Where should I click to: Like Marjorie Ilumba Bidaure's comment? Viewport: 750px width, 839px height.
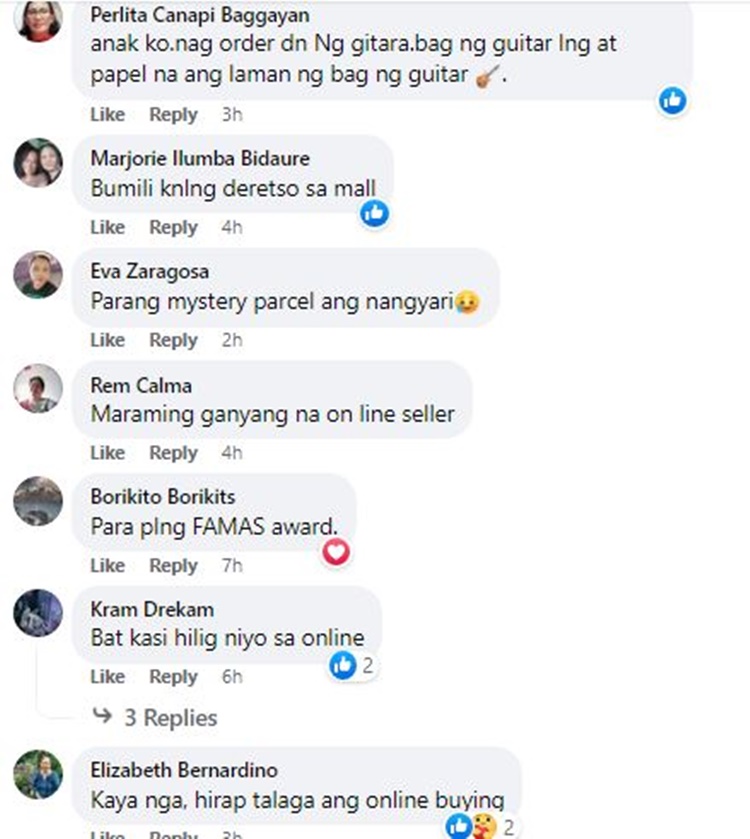[x=108, y=227]
